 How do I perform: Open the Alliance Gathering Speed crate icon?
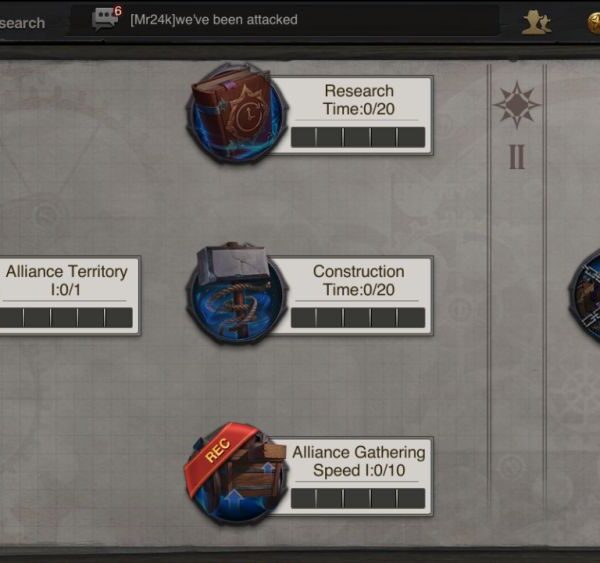coord(235,474)
